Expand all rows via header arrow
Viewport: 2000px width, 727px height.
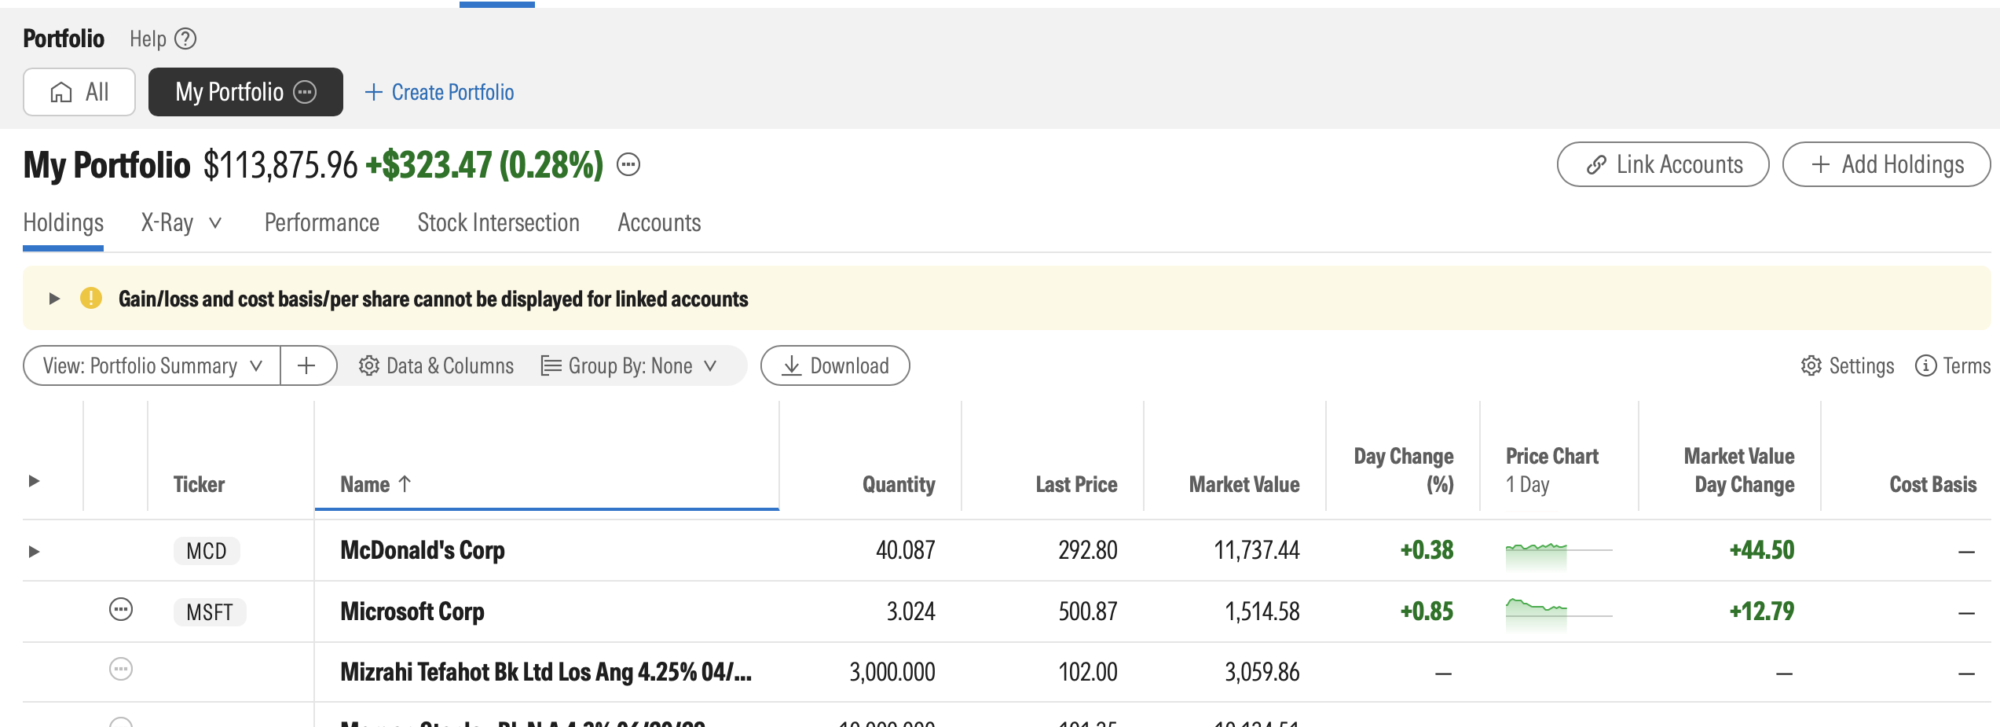click(34, 481)
